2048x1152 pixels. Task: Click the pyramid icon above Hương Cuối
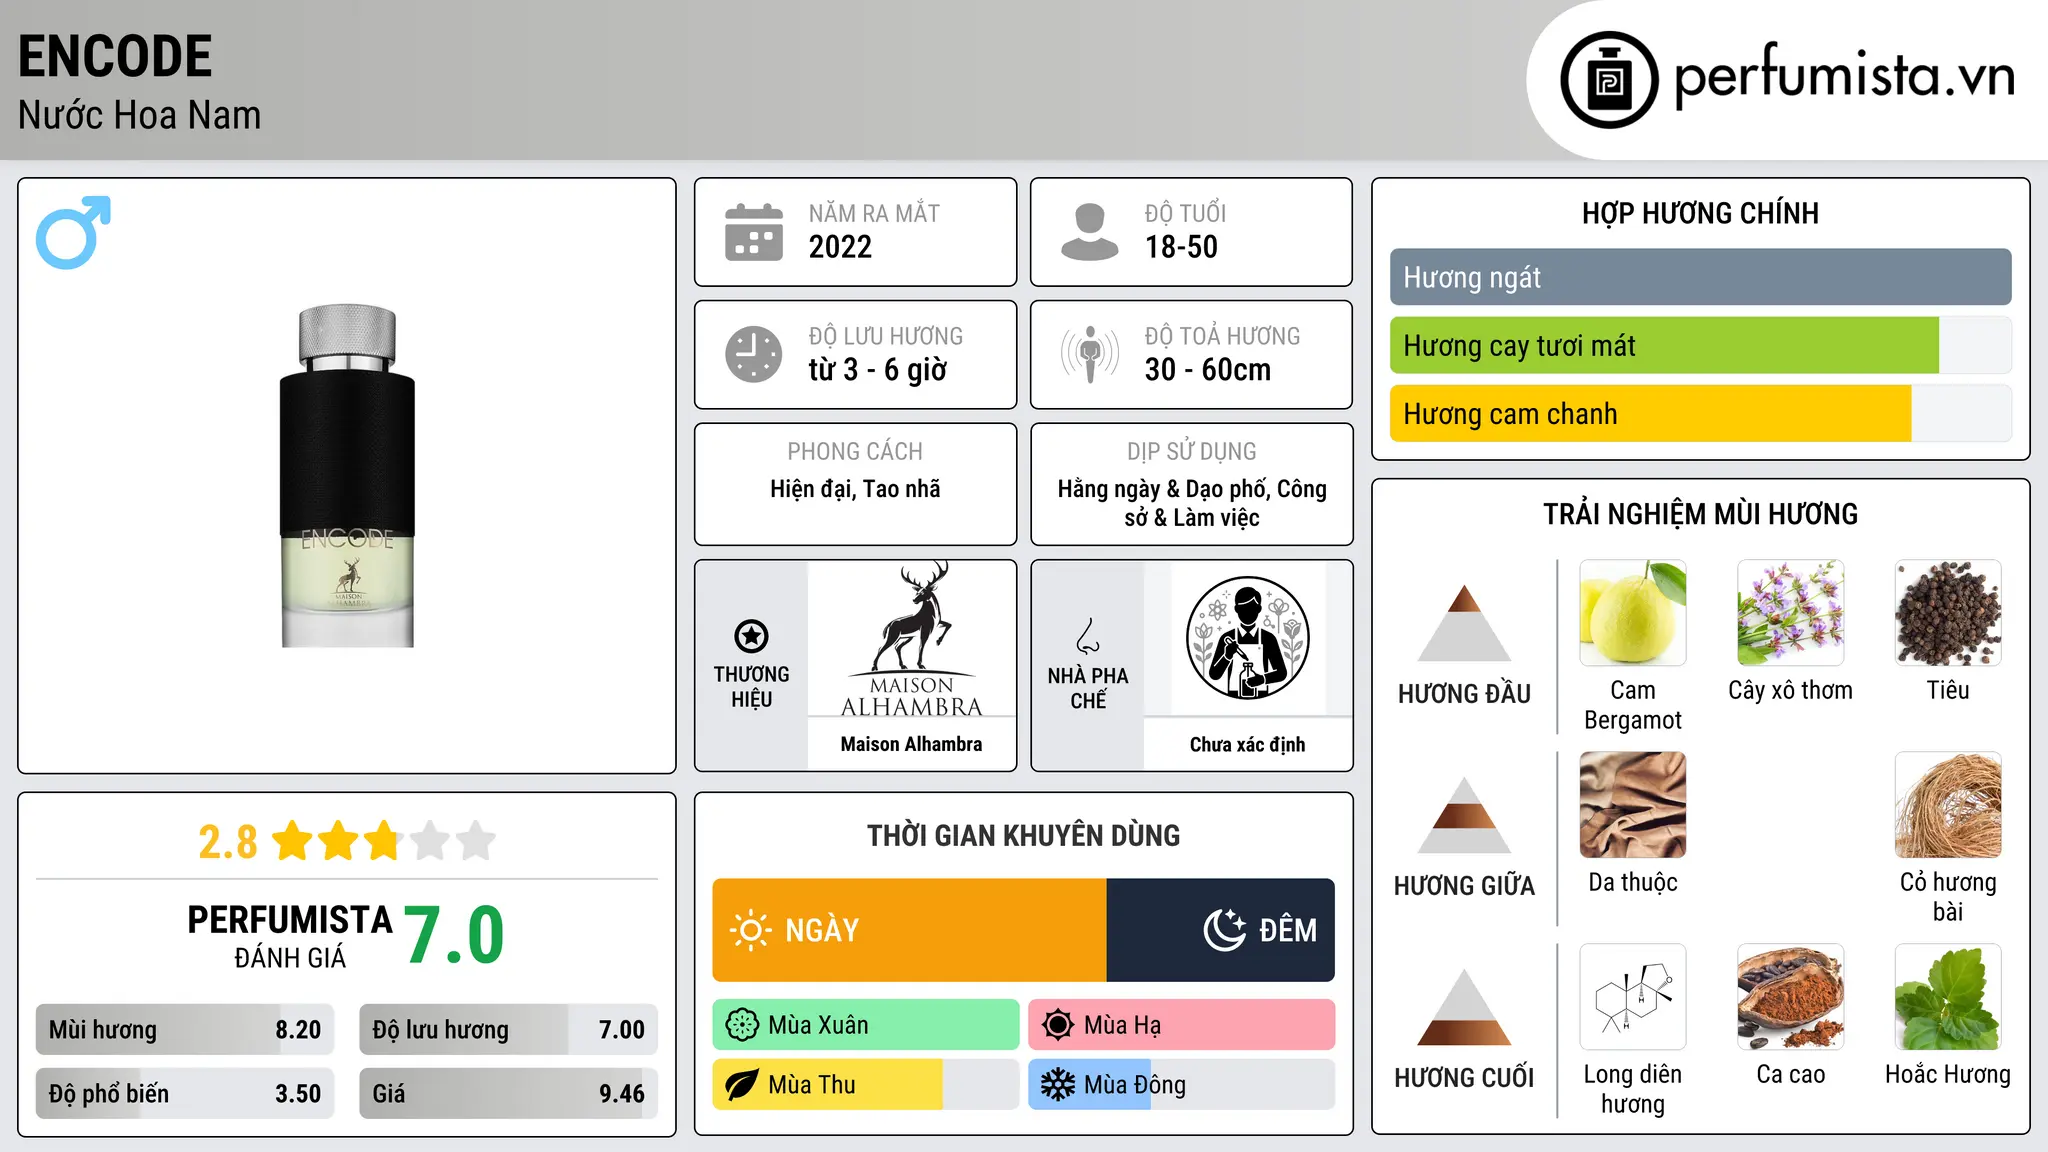click(x=1465, y=1007)
